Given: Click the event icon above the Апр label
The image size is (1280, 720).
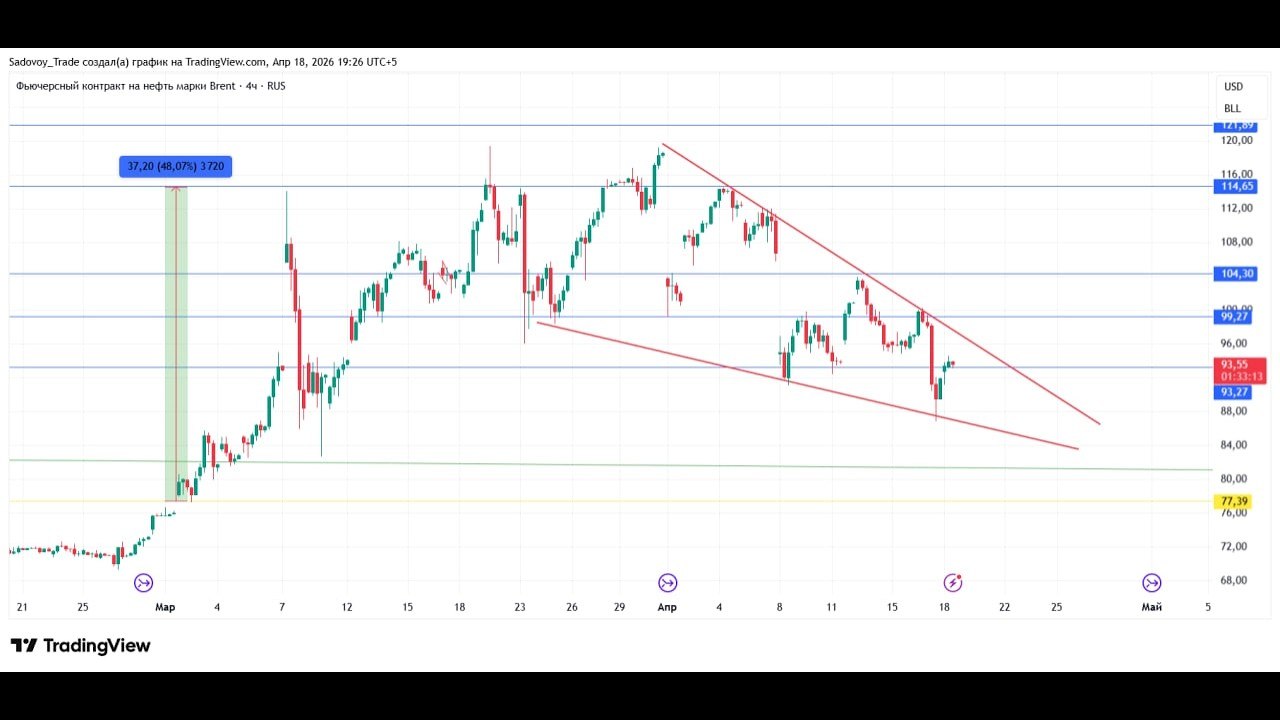Looking at the screenshot, I should coord(667,583).
